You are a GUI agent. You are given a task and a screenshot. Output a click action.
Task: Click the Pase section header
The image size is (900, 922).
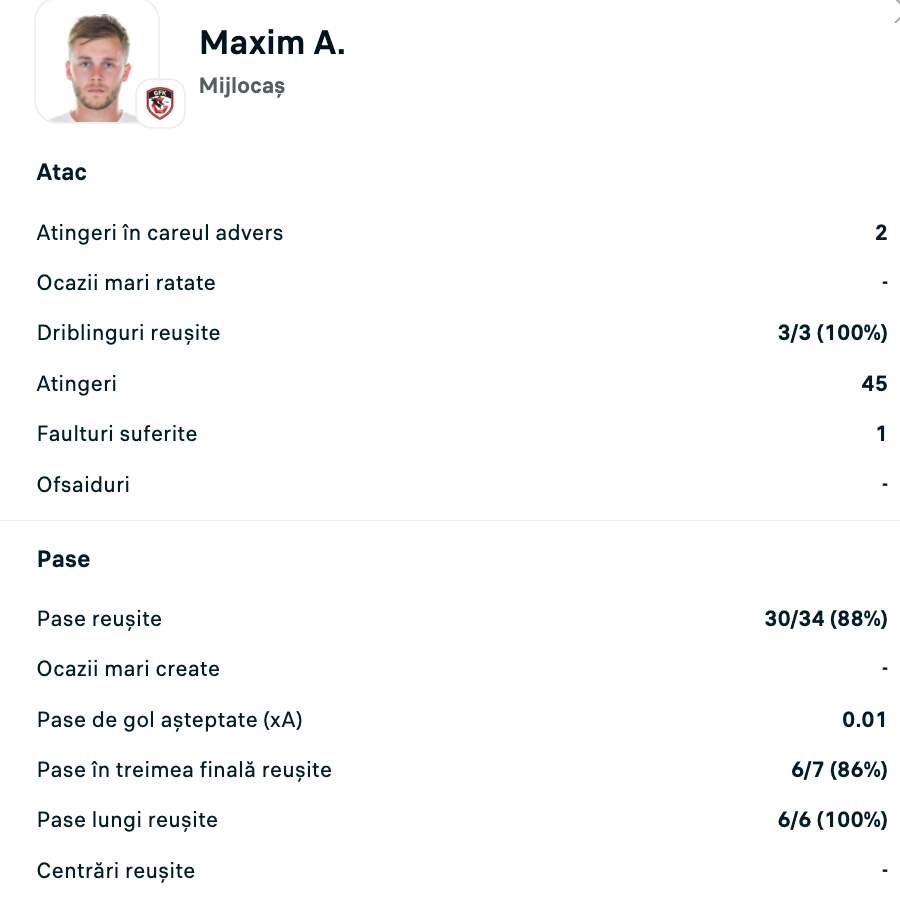tap(63, 559)
